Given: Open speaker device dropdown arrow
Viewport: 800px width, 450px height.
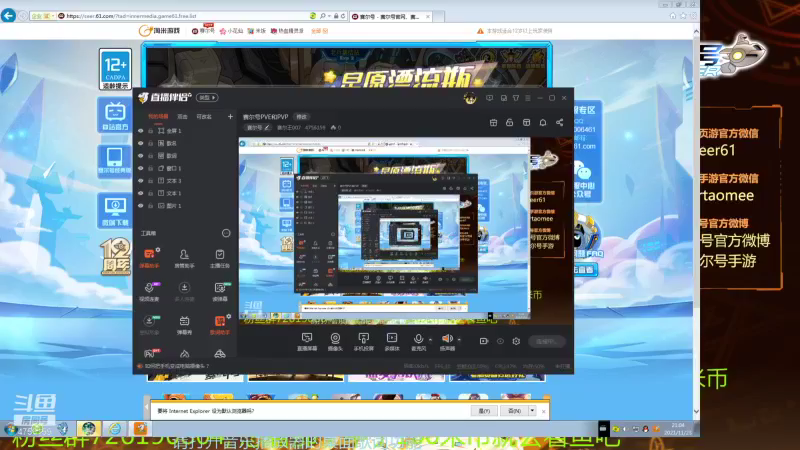Looking at the screenshot, I should 459,339.
